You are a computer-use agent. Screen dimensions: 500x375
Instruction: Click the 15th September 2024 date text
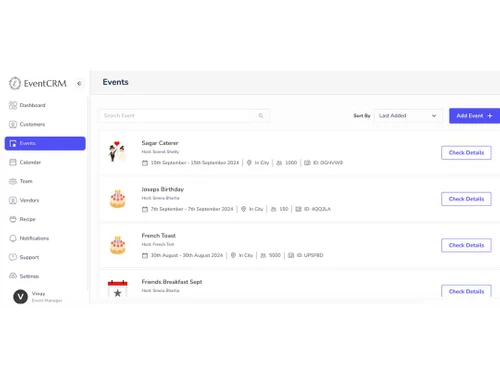click(195, 163)
